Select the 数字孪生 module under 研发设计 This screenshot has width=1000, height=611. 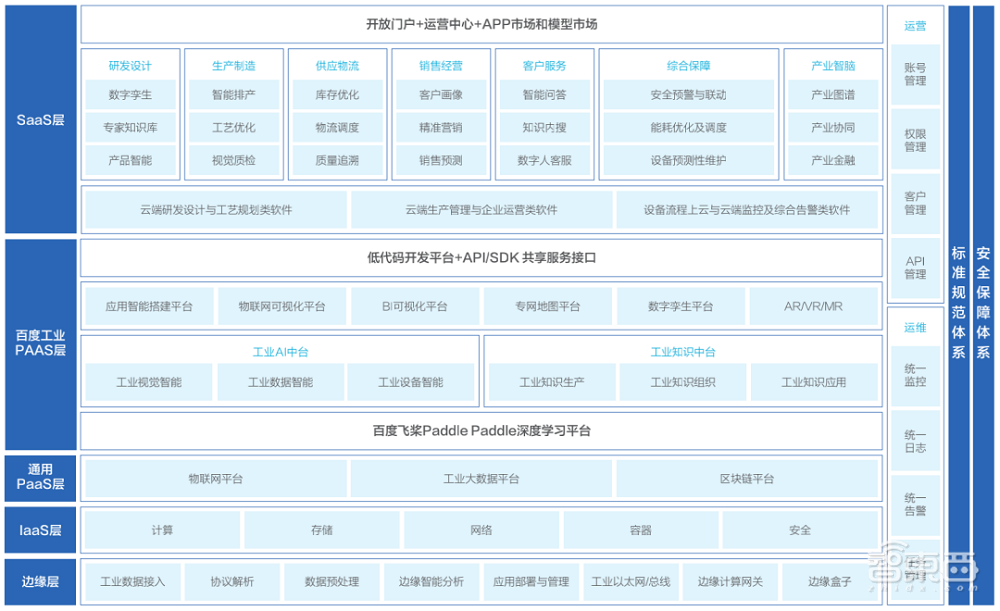point(130,96)
